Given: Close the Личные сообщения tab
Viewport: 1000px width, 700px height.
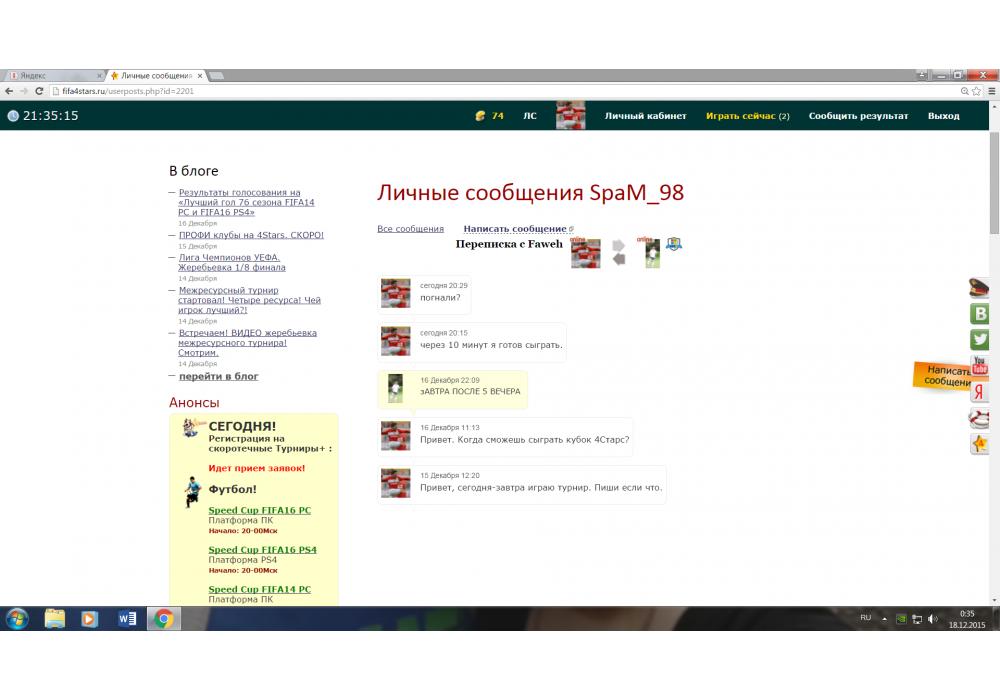Looking at the screenshot, I should [200, 75].
